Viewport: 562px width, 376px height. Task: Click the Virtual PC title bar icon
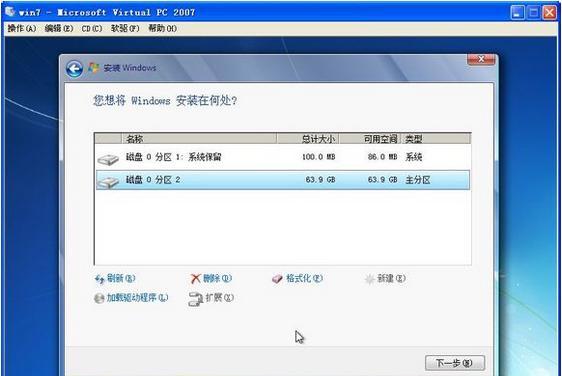10,11
